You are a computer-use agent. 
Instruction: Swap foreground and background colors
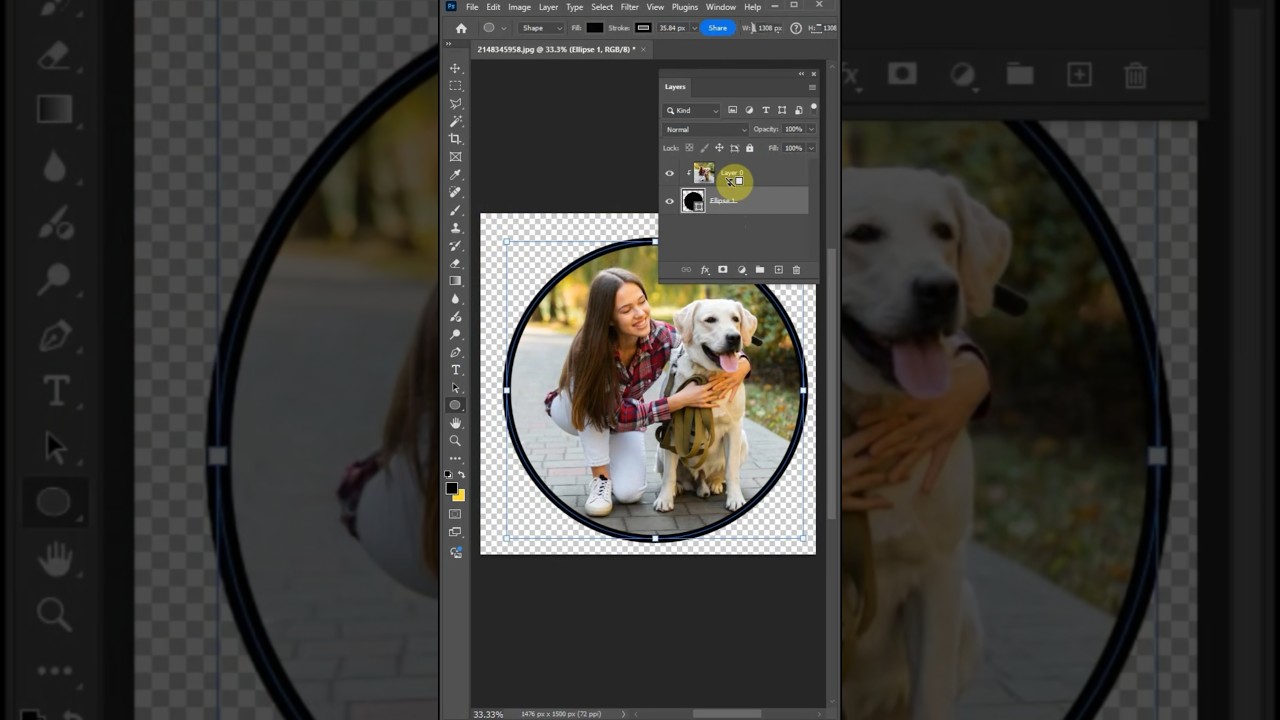click(x=461, y=474)
